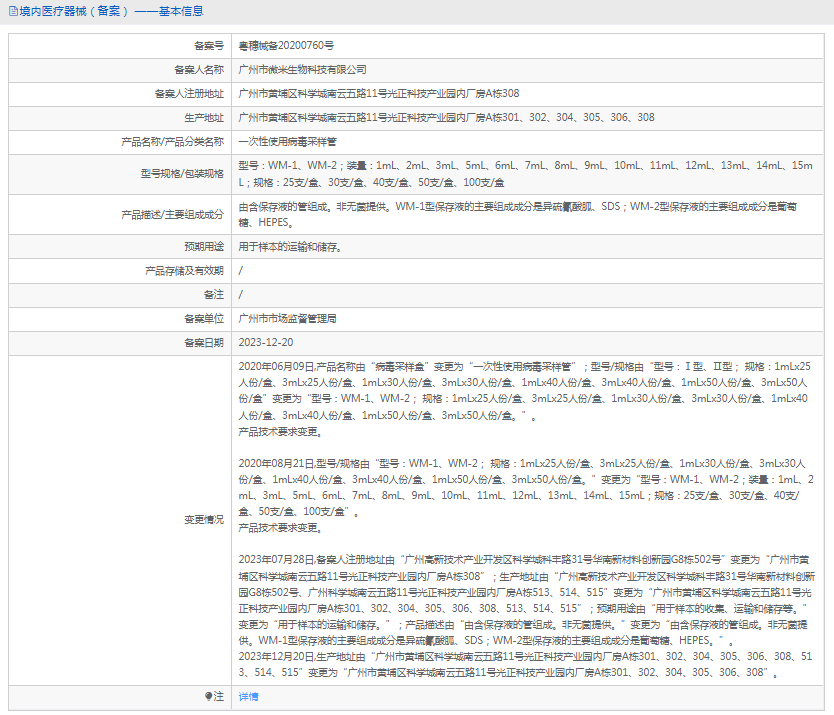Open the 详情 link in the 注 row

pyautogui.click(x=248, y=696)
